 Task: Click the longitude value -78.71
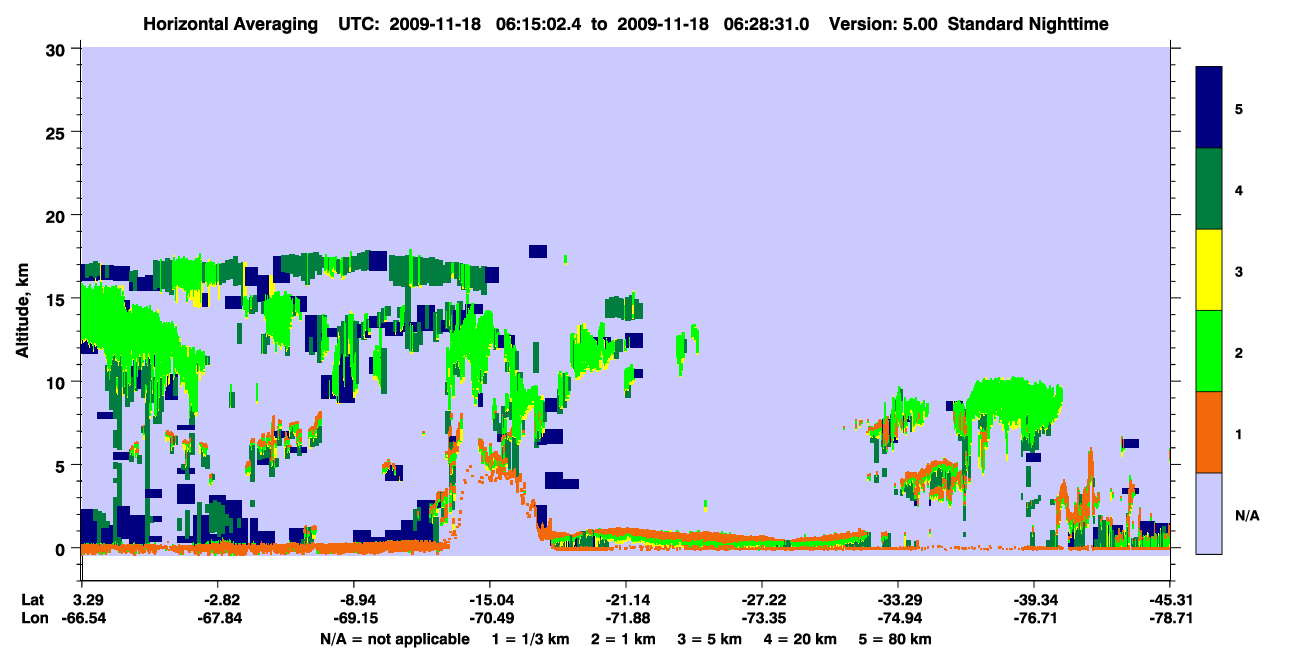pyautogui.click(x=1169, y=619)
